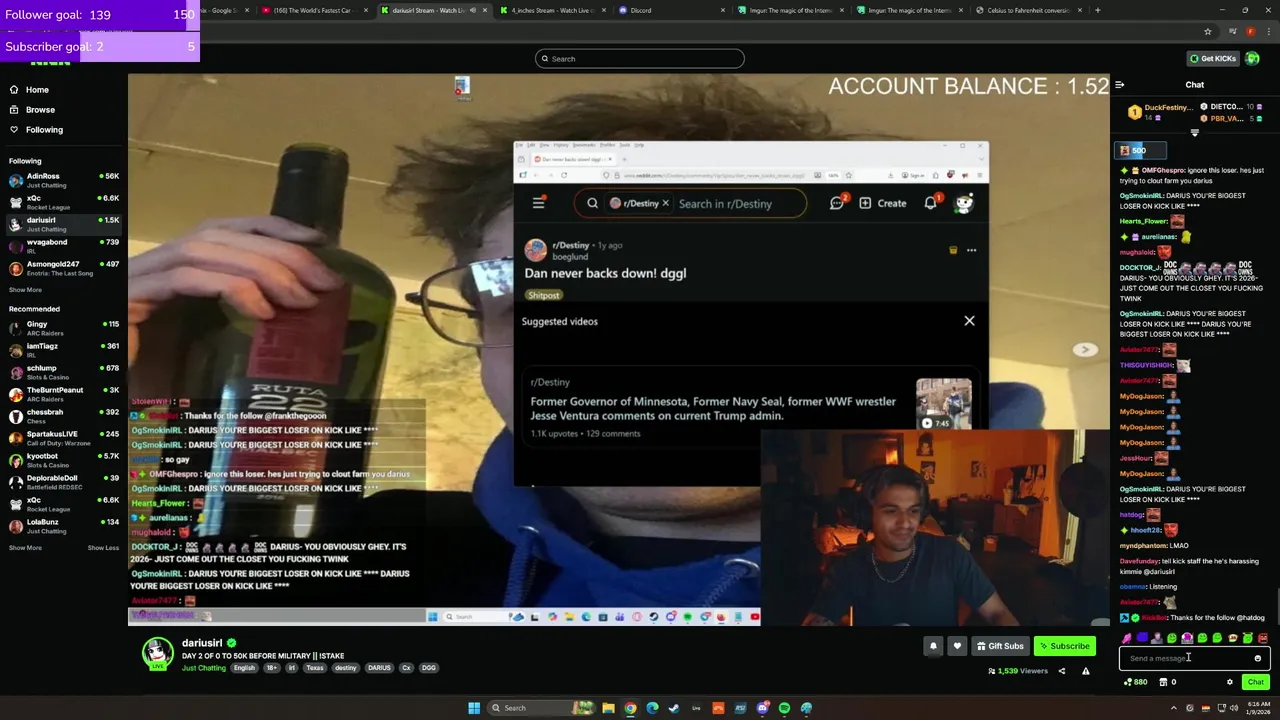The image size is (1280, 720).
Task: Click the share stream icon
Action: [x=1062, y=671]
